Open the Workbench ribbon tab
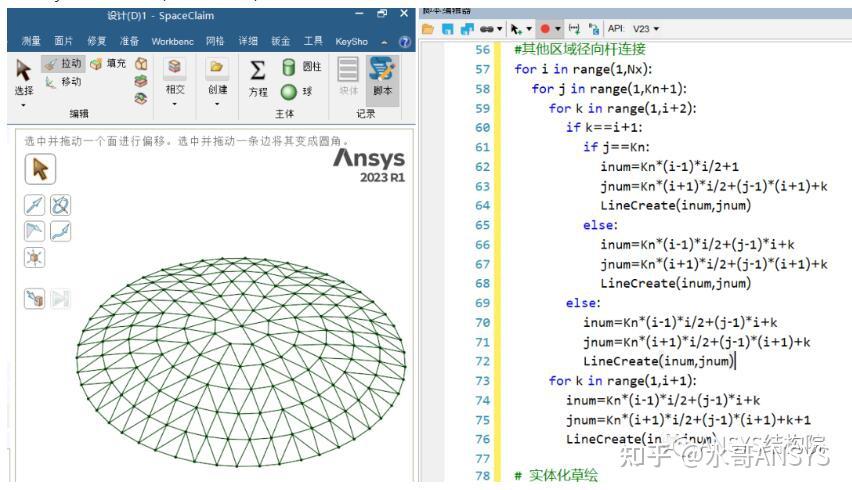The width and height of the screenshot is (852, 490). (x=172, y=41)
